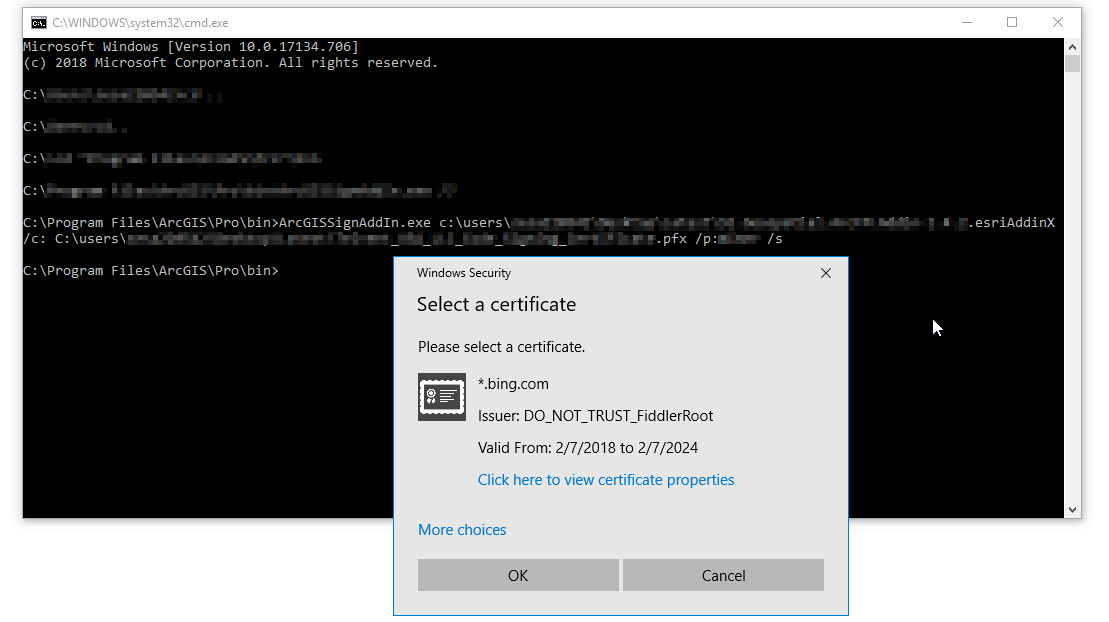1109x622 pixels.
Task: Click the Issuer DO_NOT_TRUST_FiddlerRoot text
Action: coord(597,415)
